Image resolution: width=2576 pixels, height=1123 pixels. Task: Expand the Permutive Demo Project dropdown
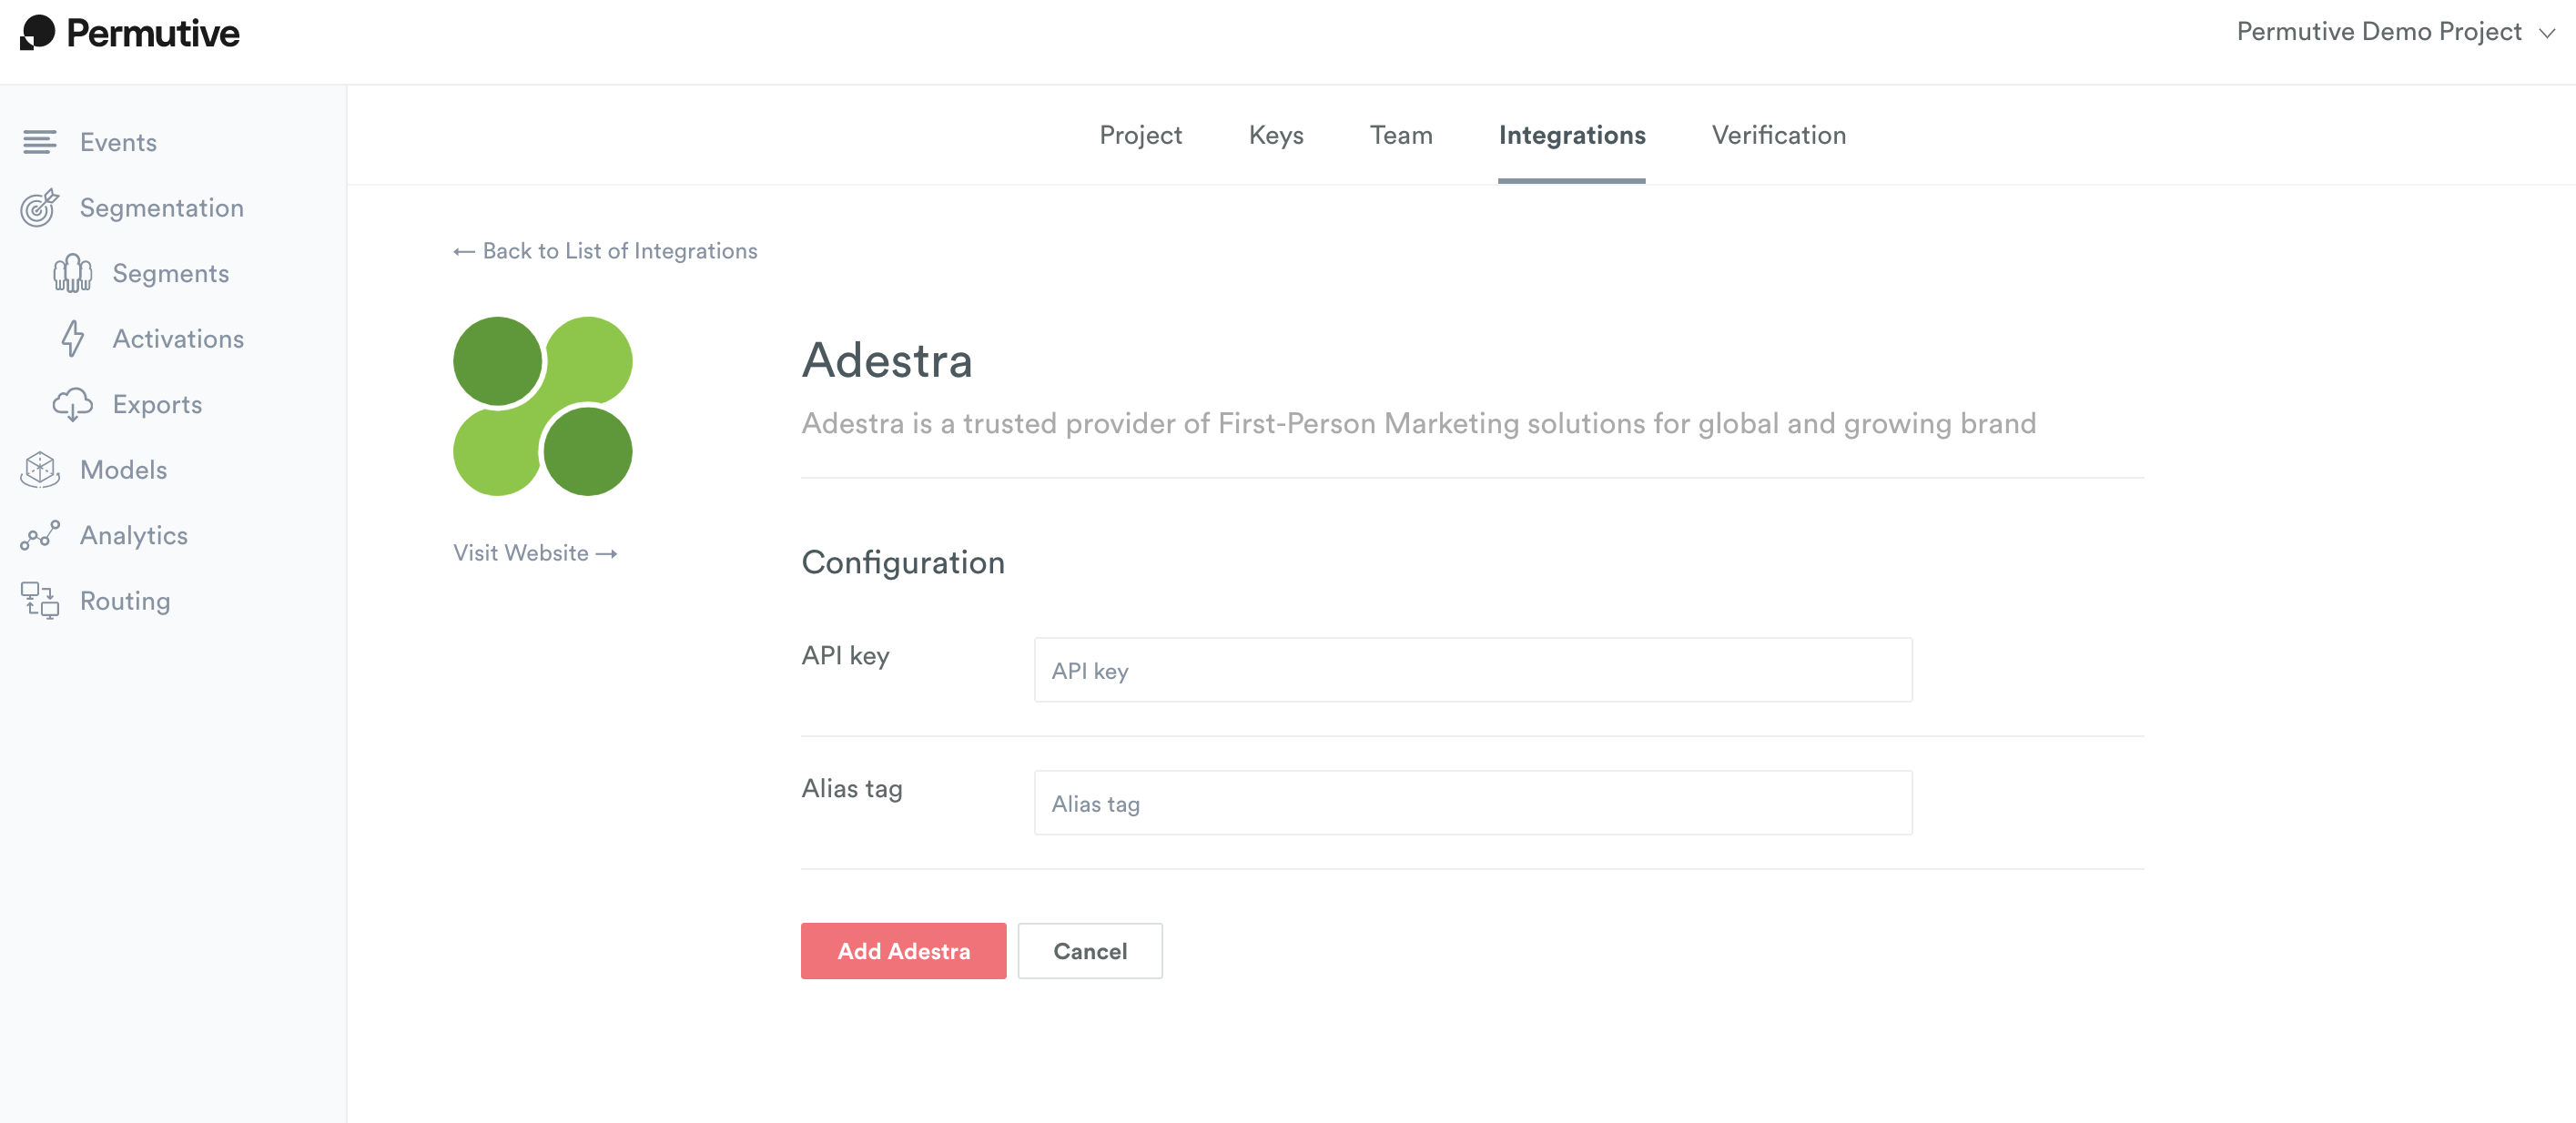[x=2396, y=31]
